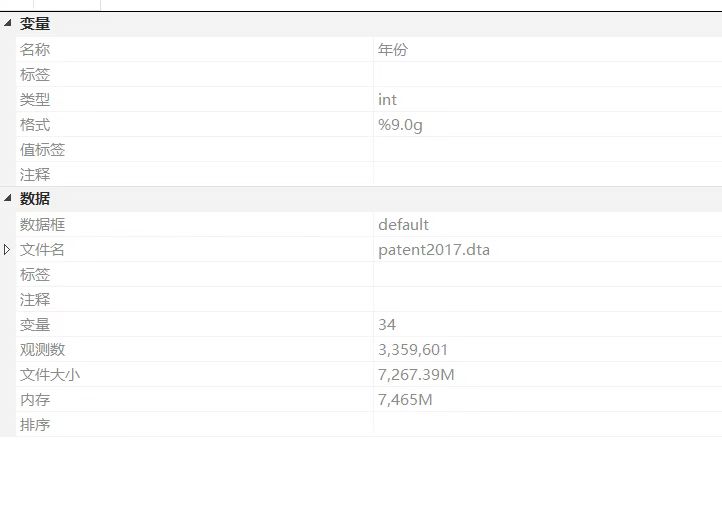722x521 pixels.
Task: Click the empty variable 标签 value field
Action: click(546, 74)
